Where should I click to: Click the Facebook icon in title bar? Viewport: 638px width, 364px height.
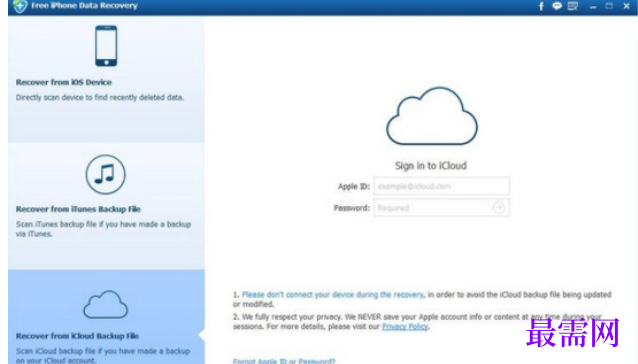click(541, 6)
